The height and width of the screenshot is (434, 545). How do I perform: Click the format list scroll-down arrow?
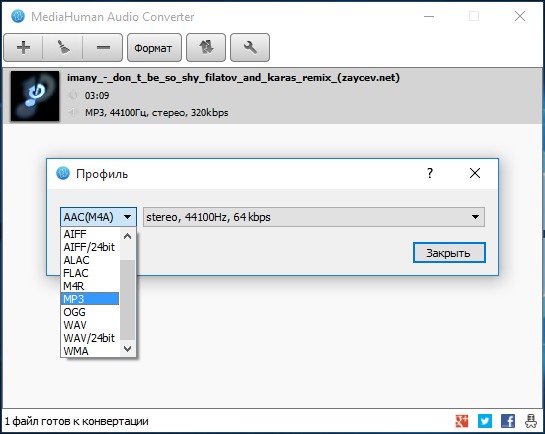tap(128, 349)
